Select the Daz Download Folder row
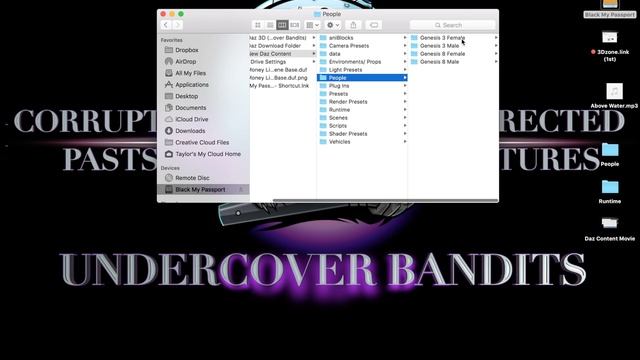The height and width of the screenshot is (360, 640). point(283,46)
